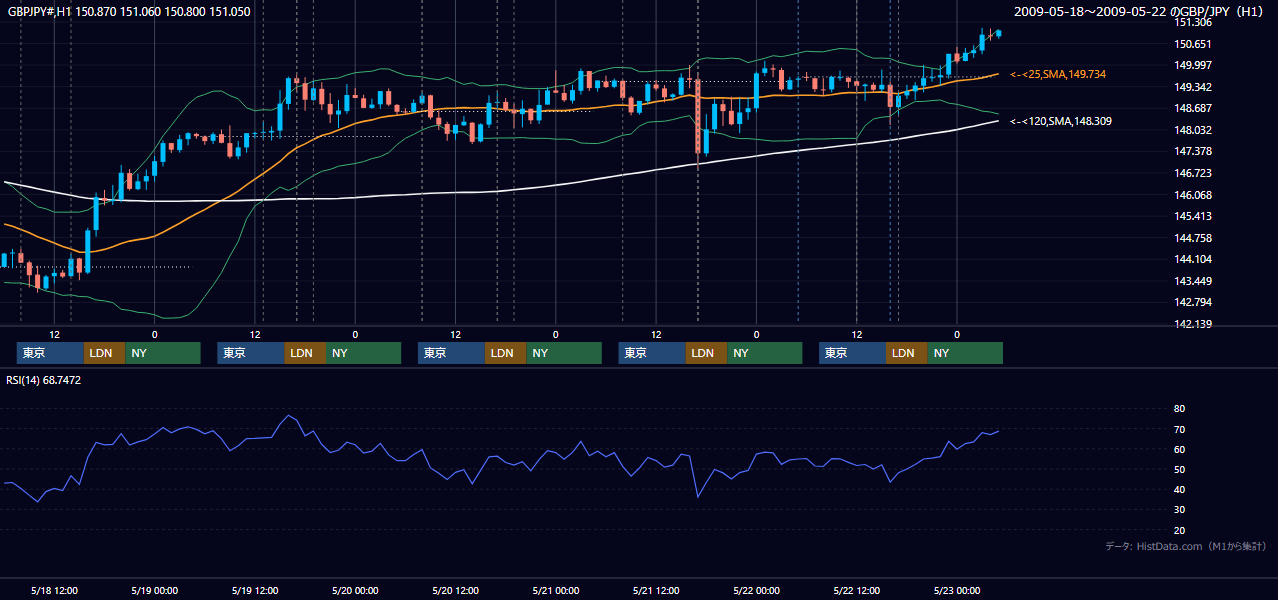This screenshot has width=1278, height=600.
Task: Click the HistData.com data source credit
Action: pyautogui.click(x=1185, y=546)
